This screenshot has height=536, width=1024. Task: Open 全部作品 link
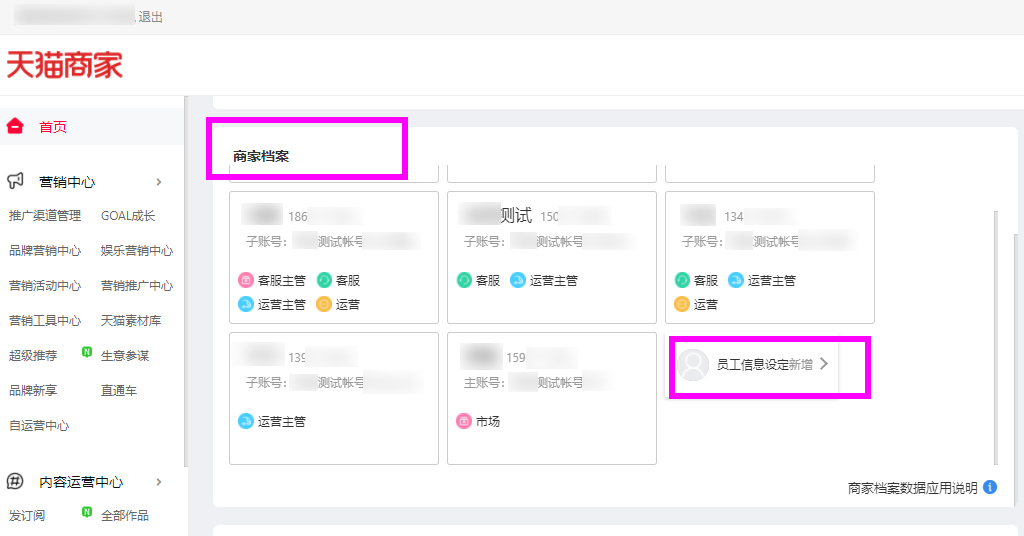(x=125, y=516)
